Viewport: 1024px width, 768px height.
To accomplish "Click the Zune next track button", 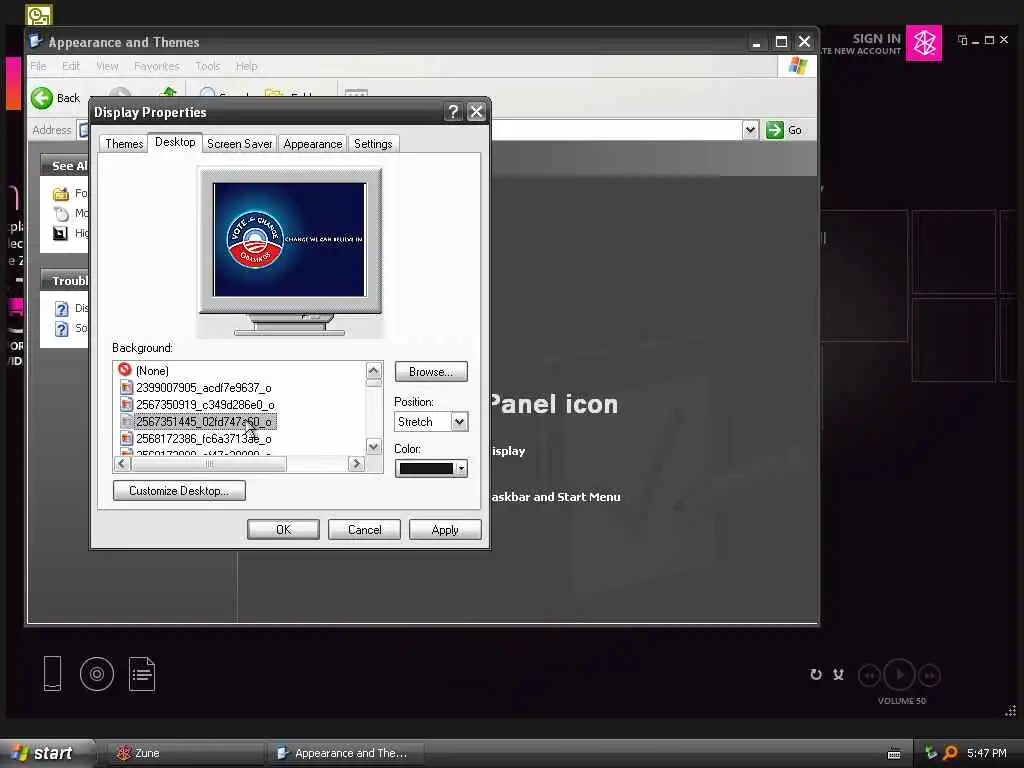I will (x=929, y=675).
